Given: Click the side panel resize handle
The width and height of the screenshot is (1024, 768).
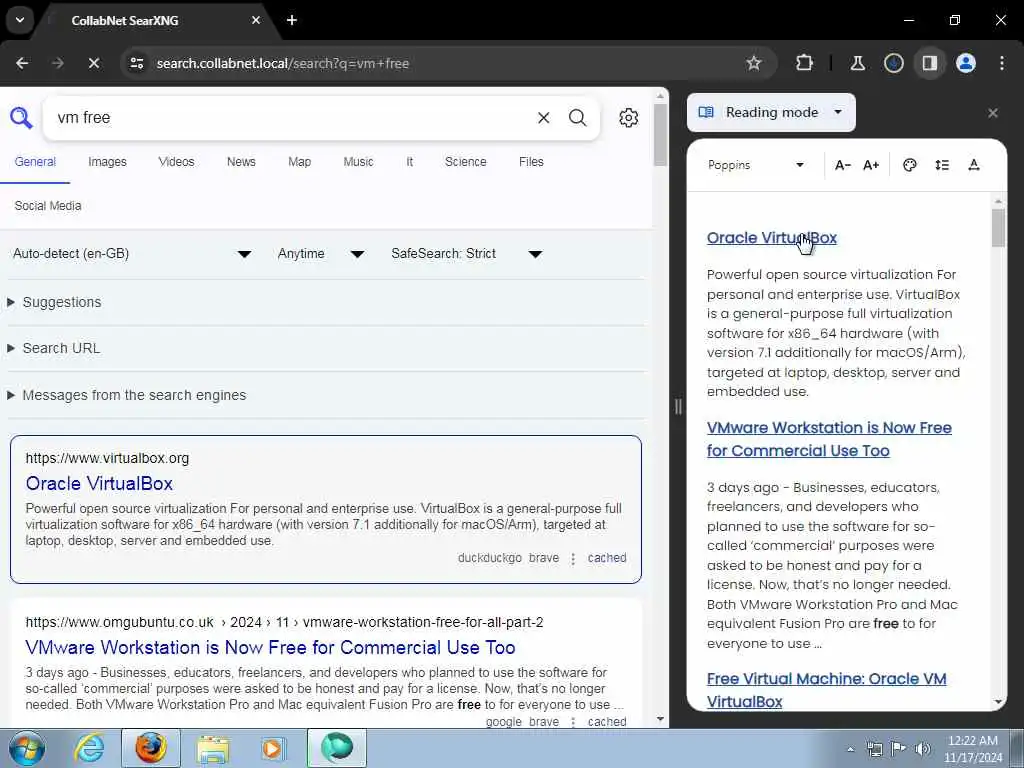Looking at the screenshot, I should [678, 407].
